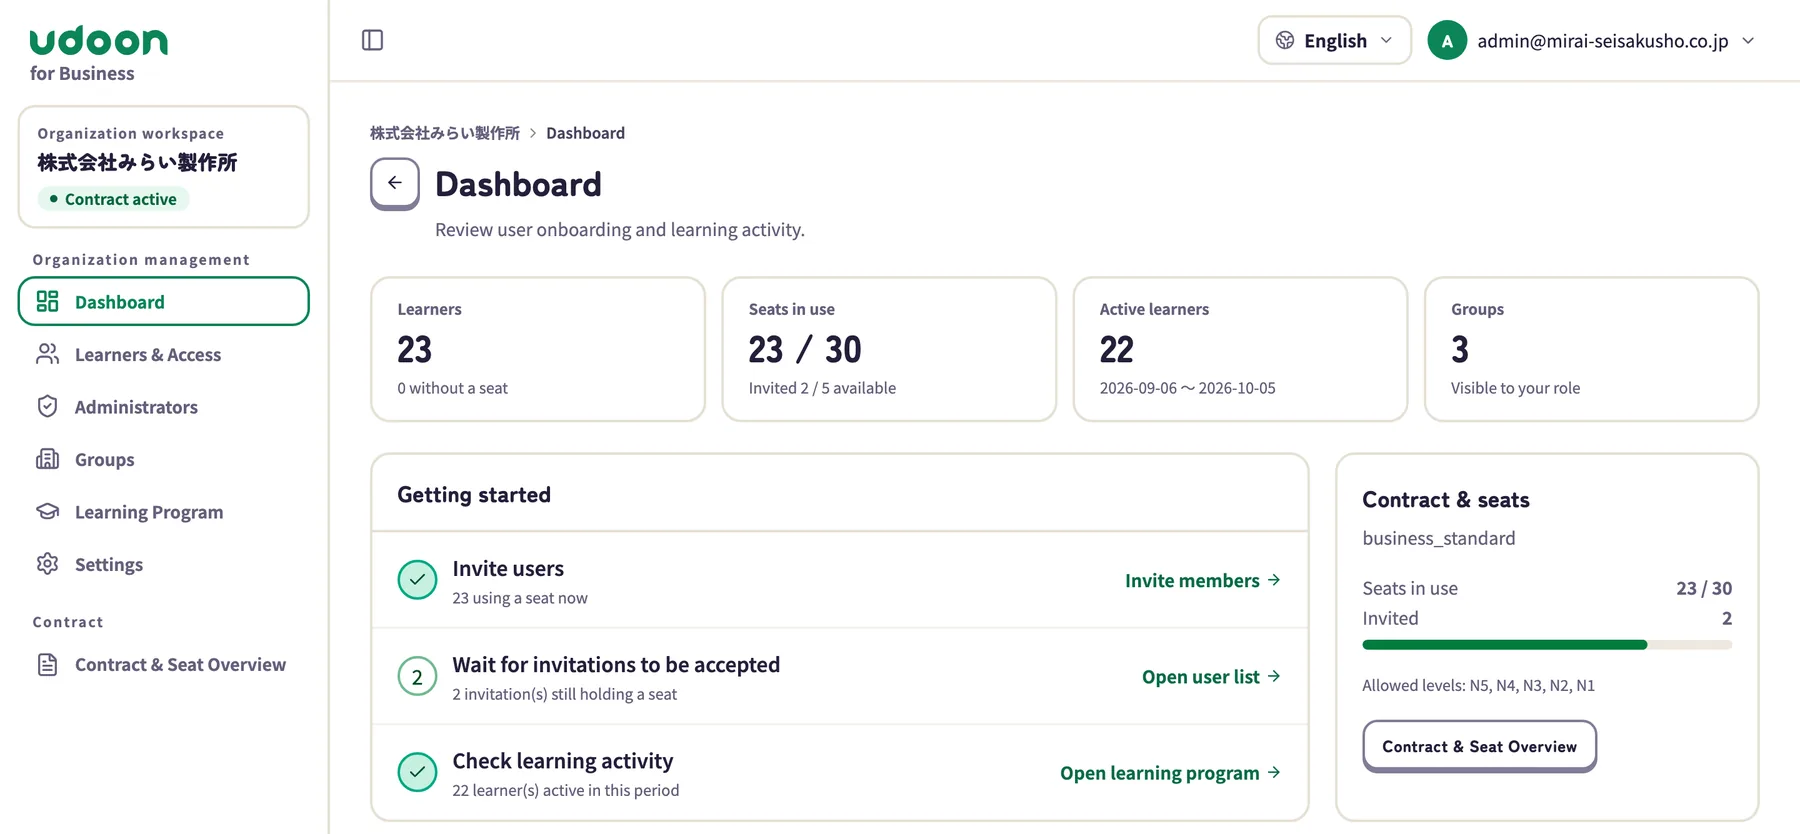The width and height of the screenshot is (1800, 834).
Task: Click the Contract & Seat Overview document icon
Action: (47, 664)
